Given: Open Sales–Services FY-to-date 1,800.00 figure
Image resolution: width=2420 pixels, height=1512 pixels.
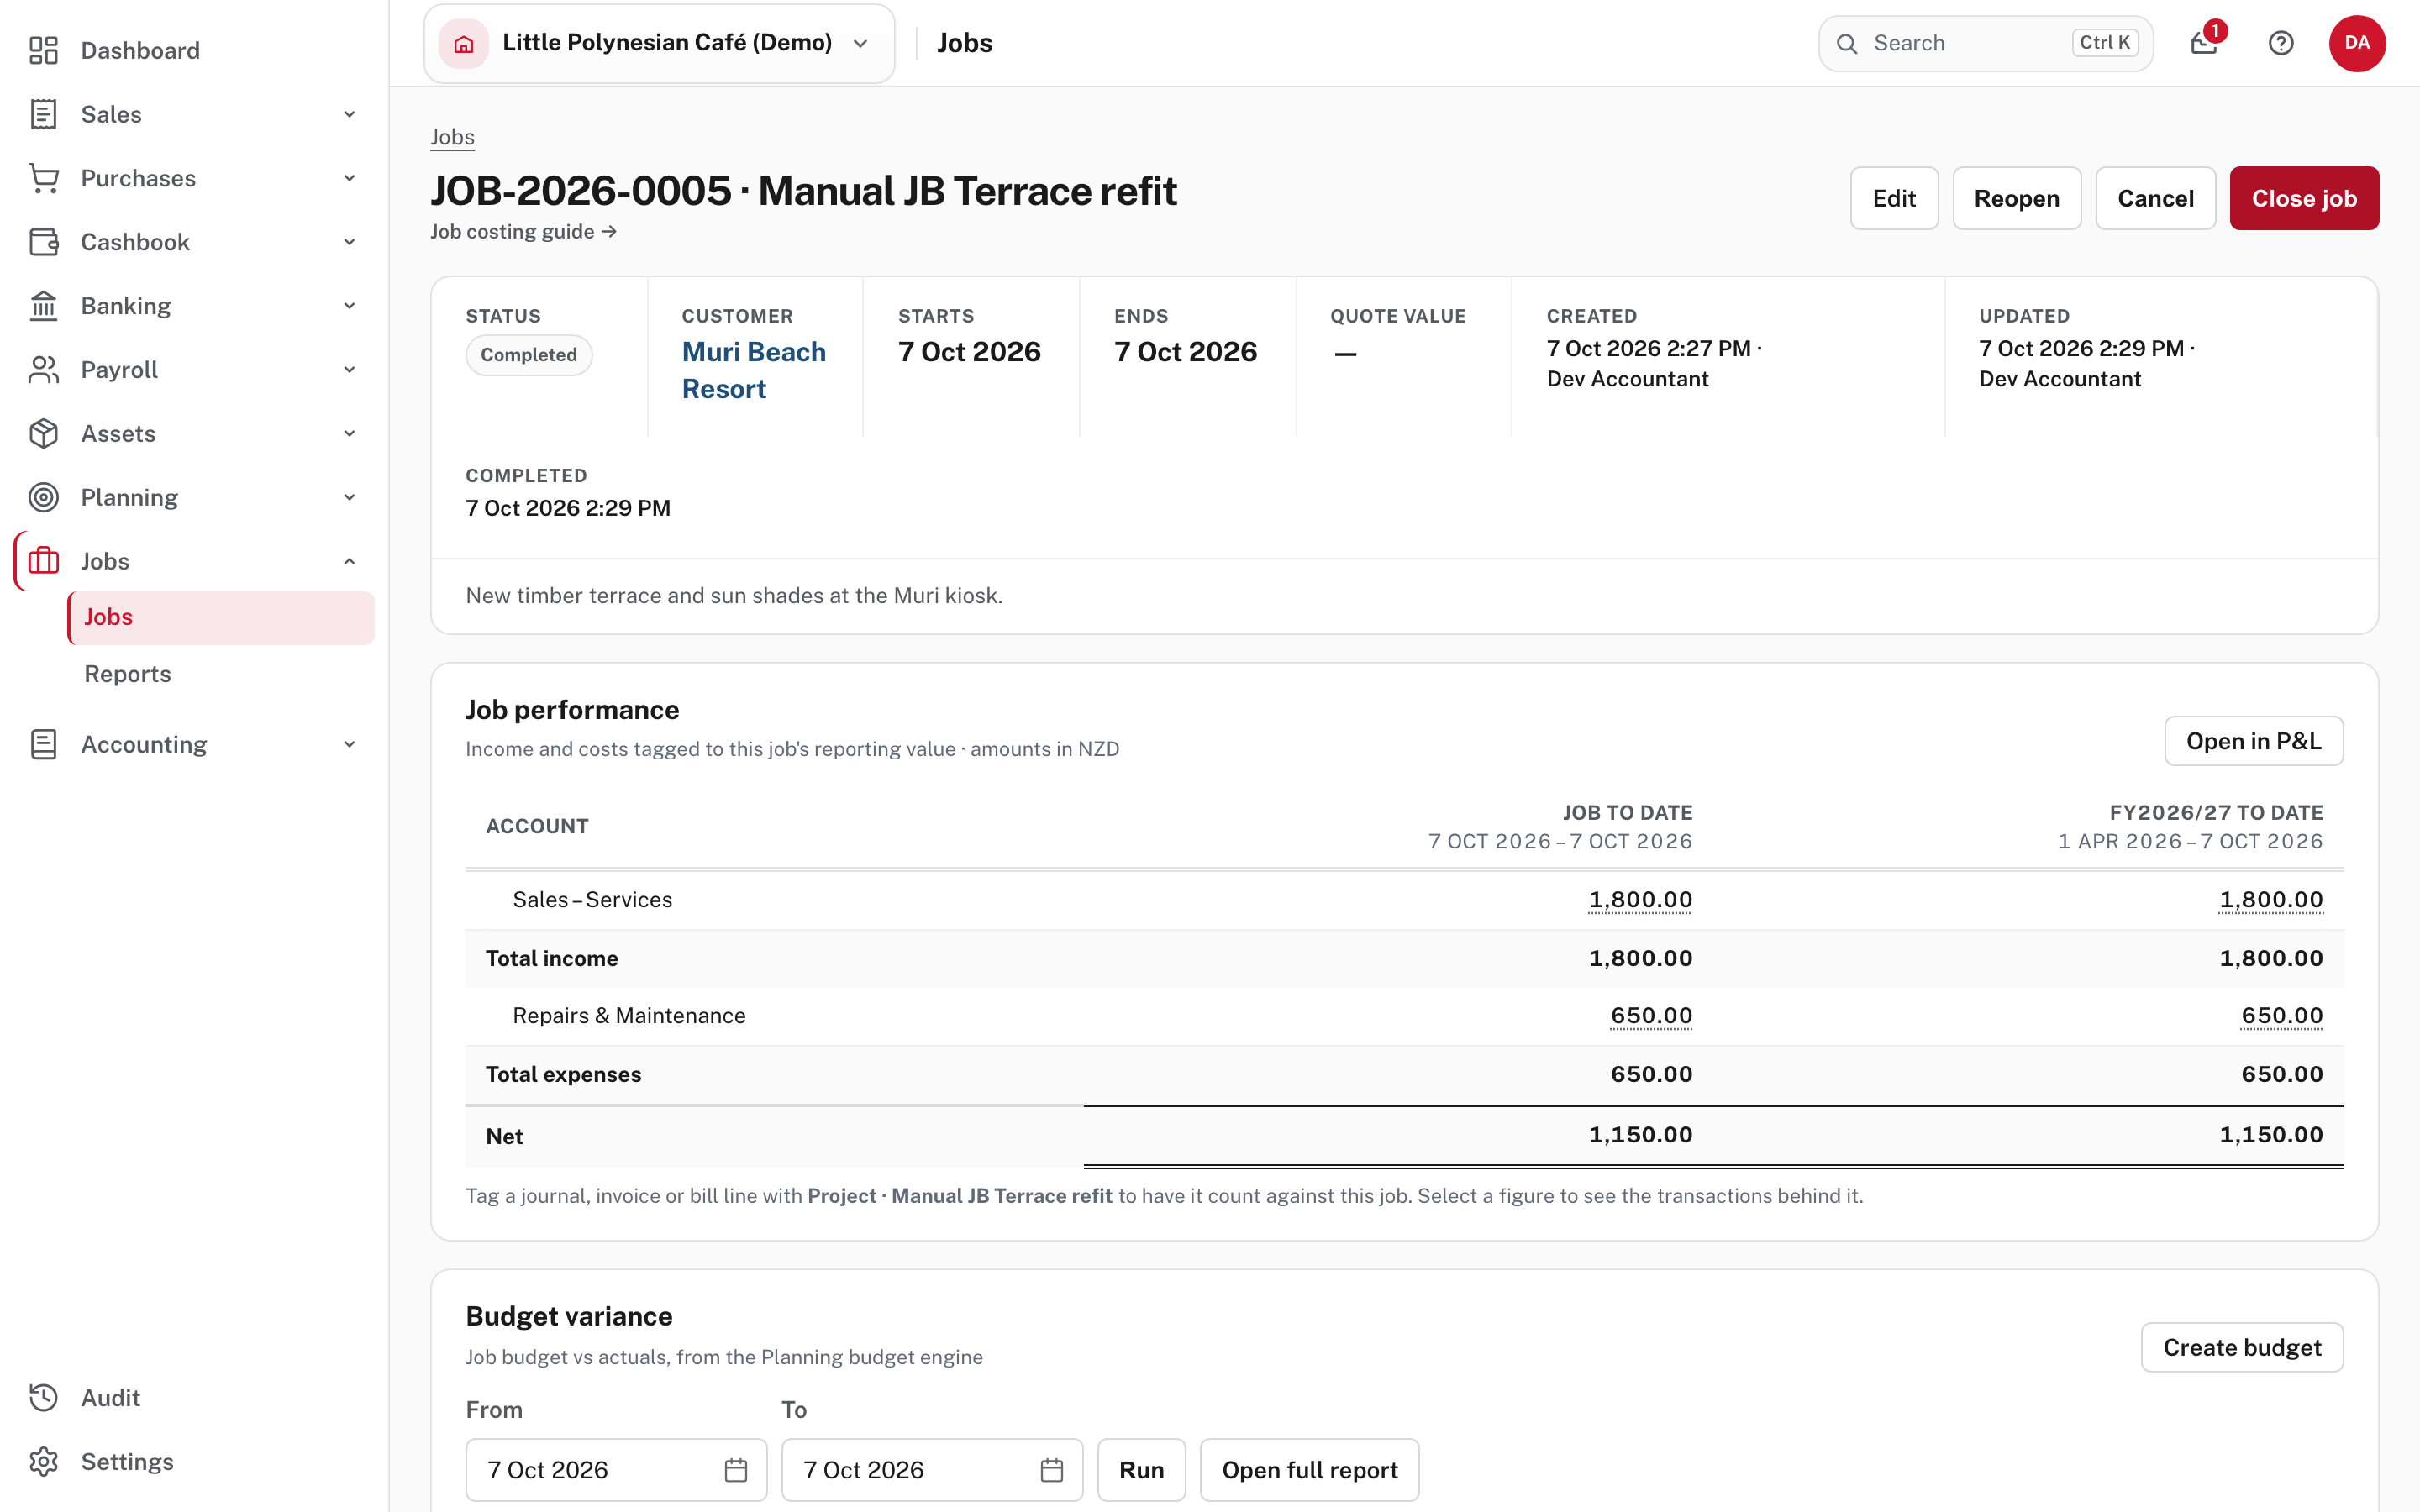Looking at the screenshot, I should [2271, 899].
